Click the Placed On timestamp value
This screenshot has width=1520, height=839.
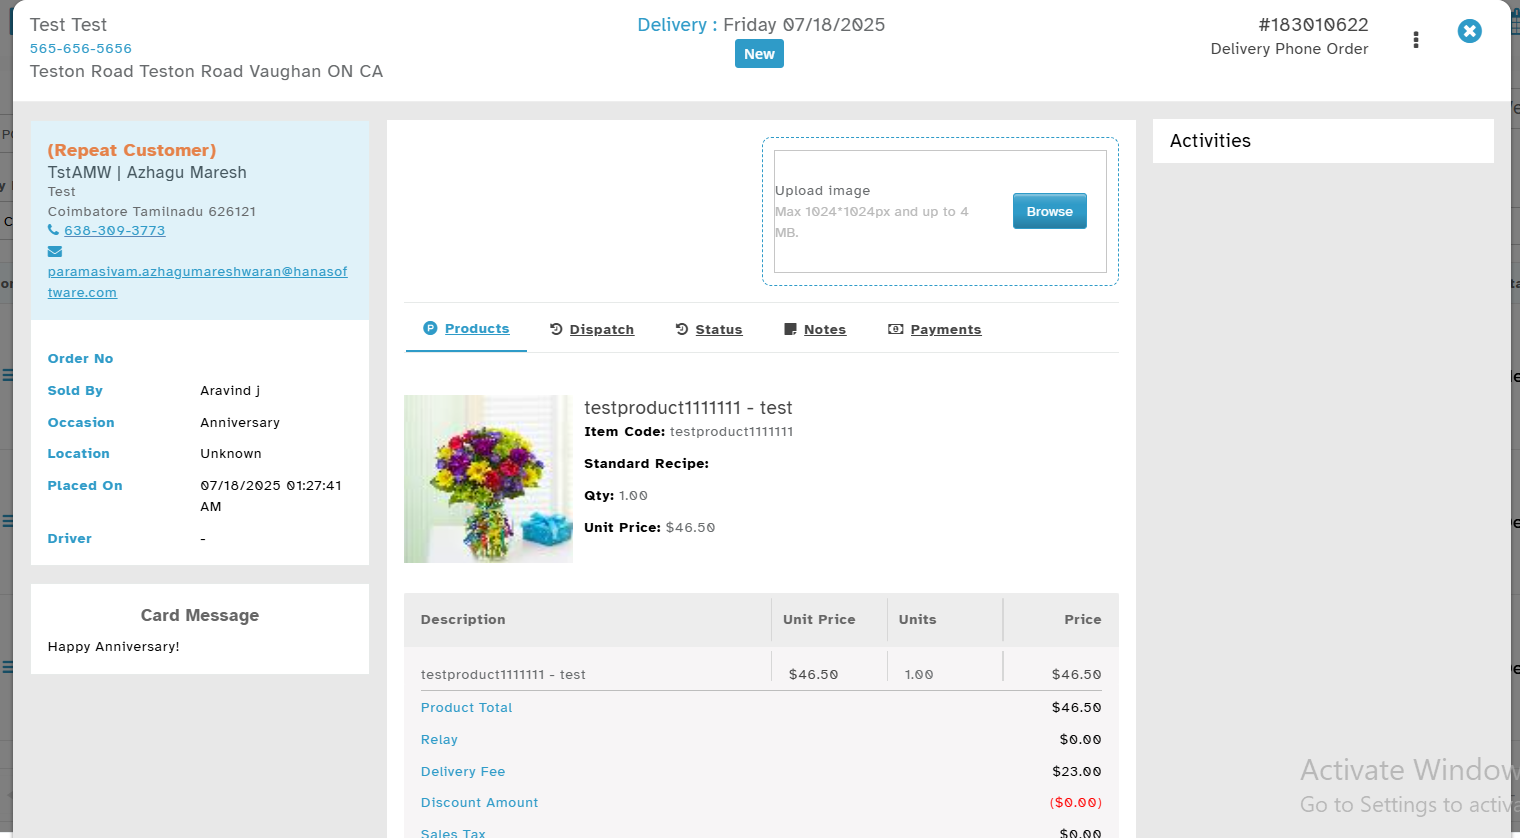coord(271,496)
